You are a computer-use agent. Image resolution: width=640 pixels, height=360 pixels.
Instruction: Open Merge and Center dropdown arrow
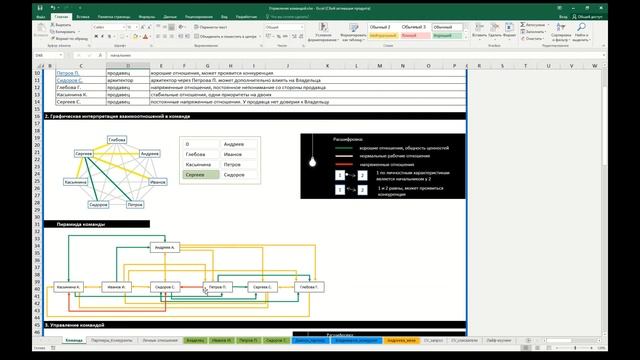260,36
